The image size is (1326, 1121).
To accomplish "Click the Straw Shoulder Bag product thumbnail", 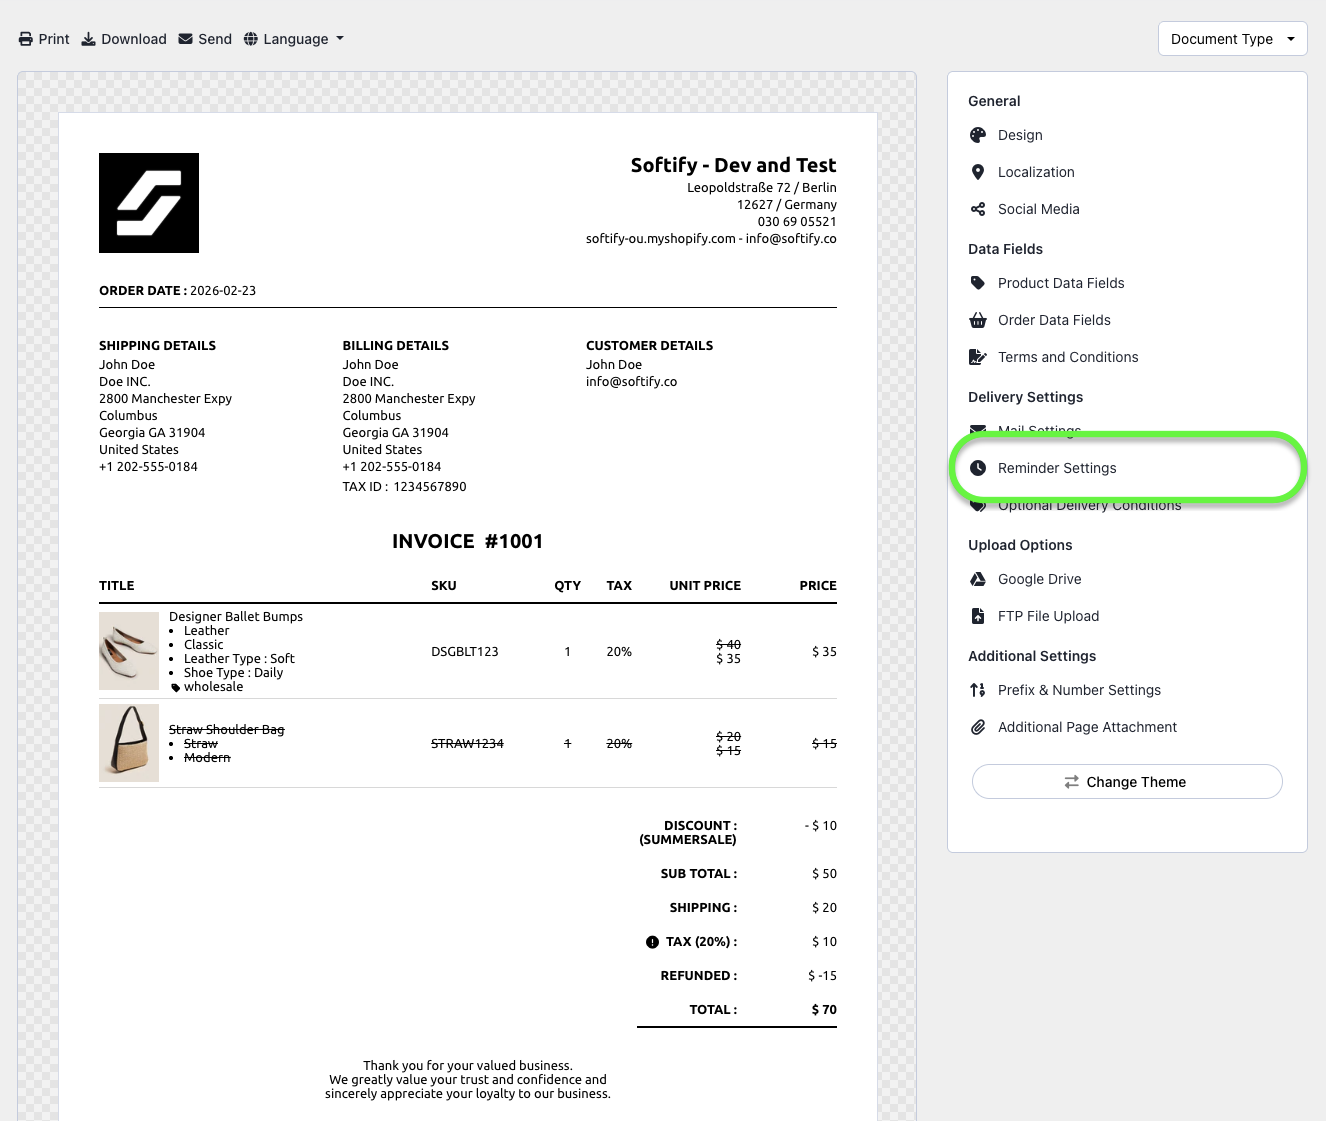I will 129,743.
